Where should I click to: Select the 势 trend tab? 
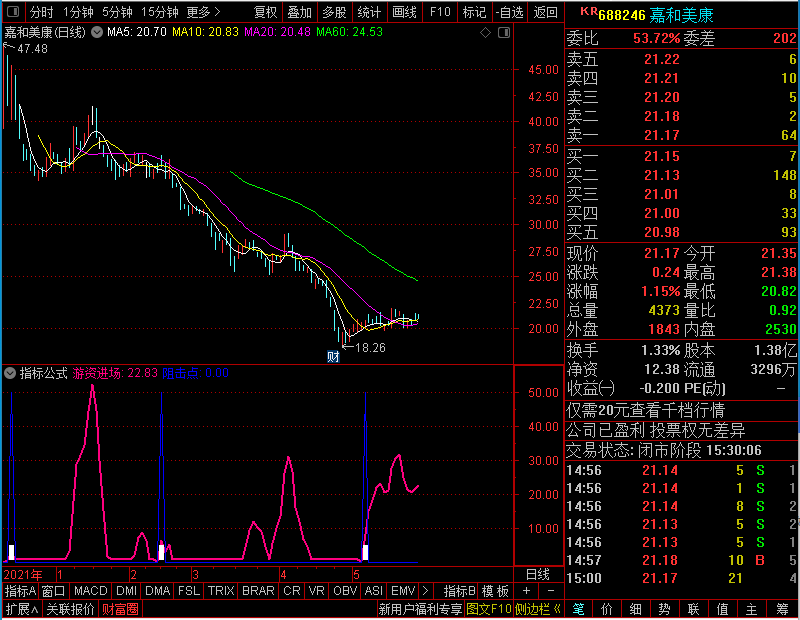pos(664,609)
